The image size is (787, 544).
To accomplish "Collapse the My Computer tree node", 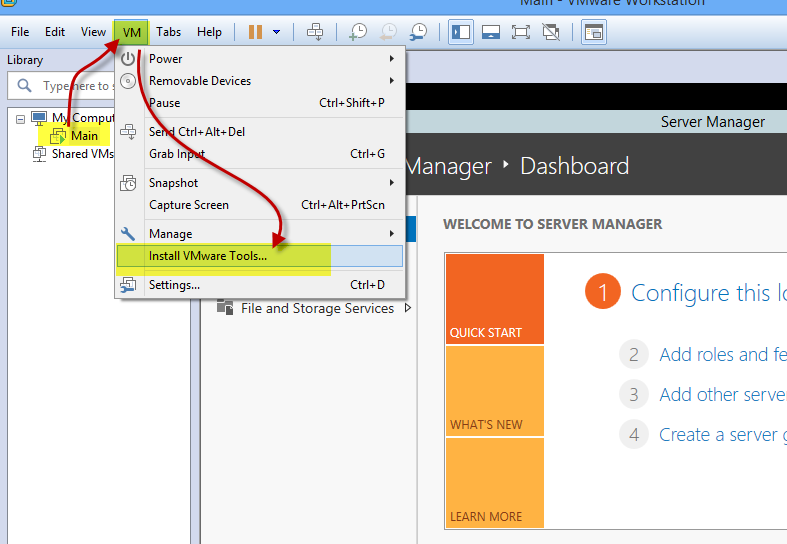I will point(20,119).
